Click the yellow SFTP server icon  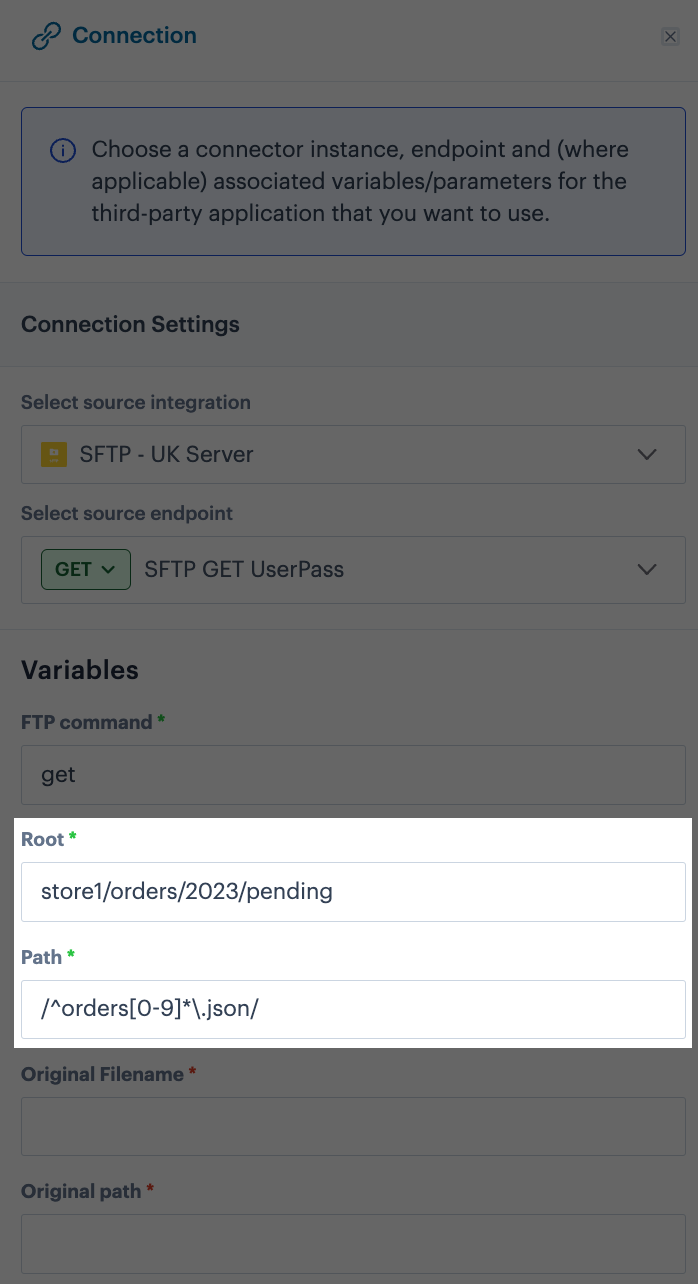point(54,455)
